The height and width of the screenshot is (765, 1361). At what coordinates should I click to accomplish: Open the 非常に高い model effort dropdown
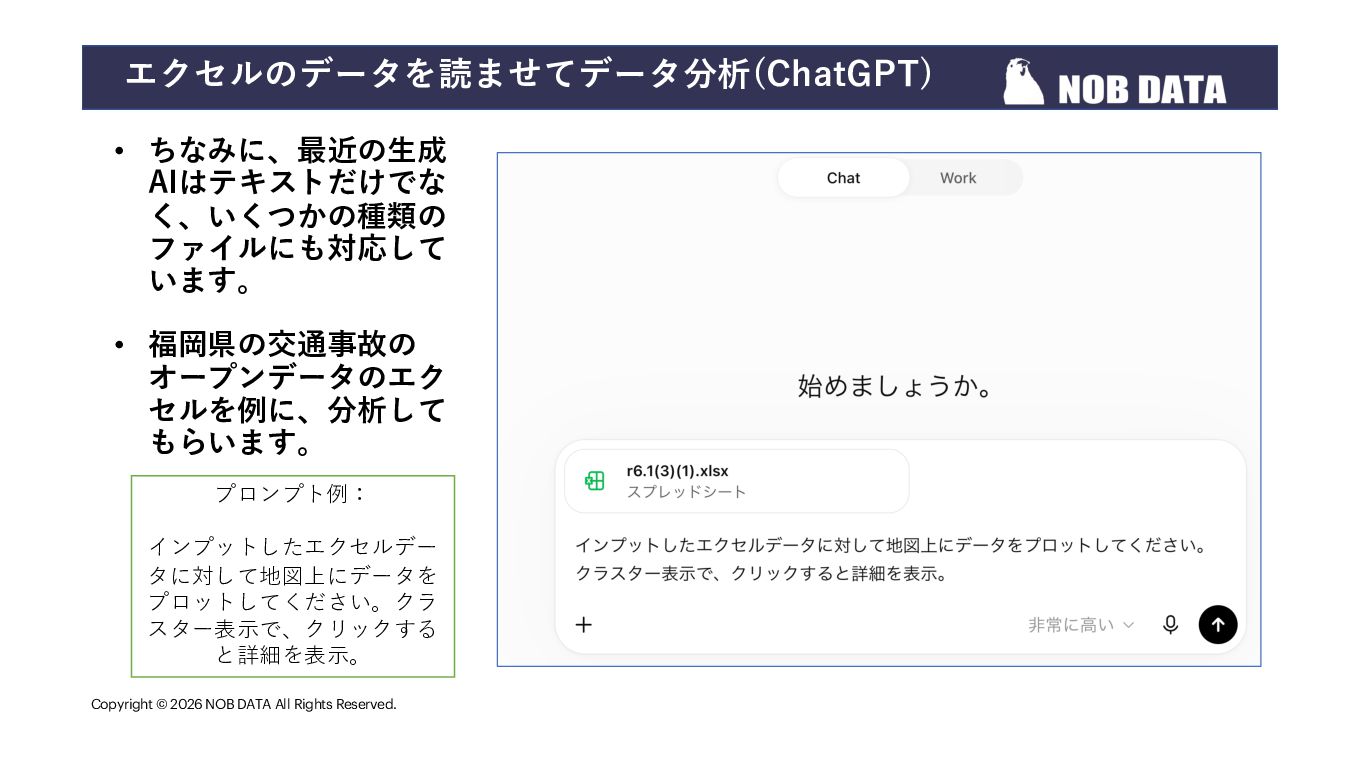click(x=1081, y=625)
